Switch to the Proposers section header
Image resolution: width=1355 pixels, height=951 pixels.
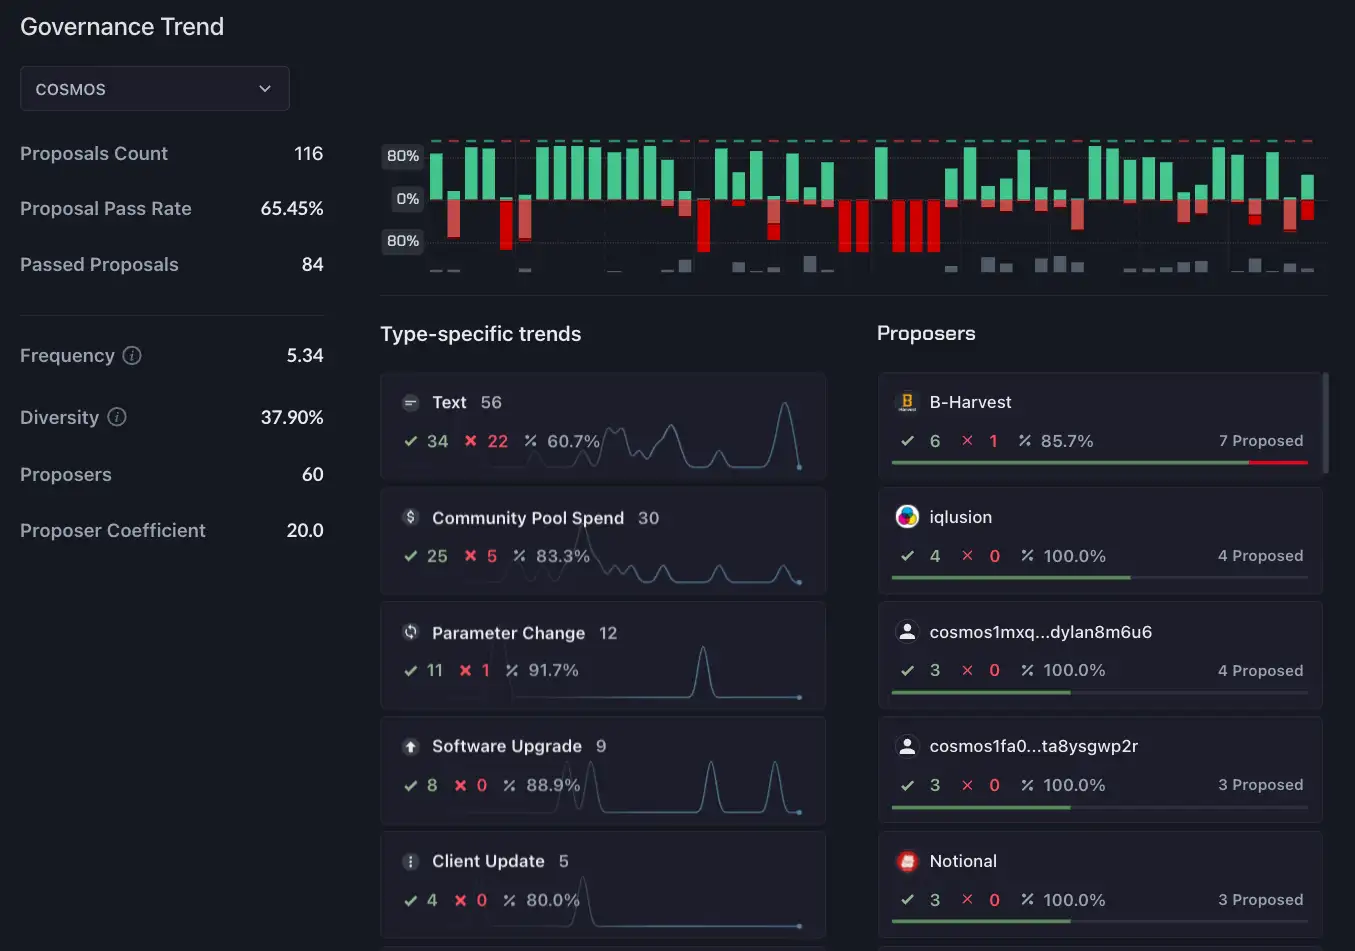926,333
